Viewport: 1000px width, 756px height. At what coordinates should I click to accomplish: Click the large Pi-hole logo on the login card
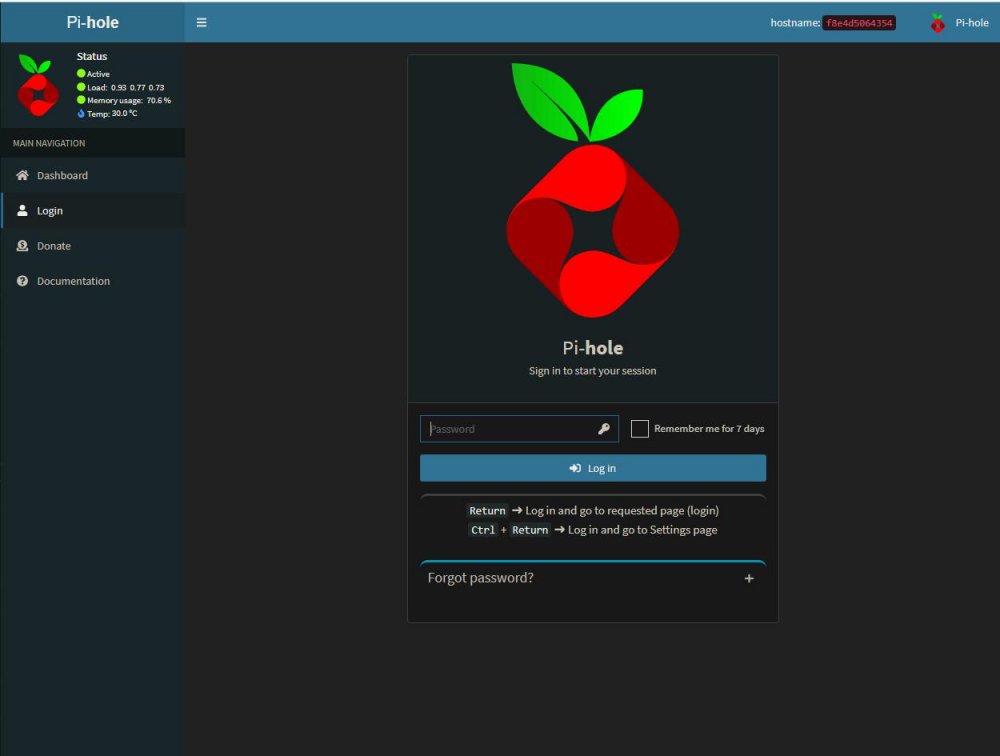tap(592, 190)
